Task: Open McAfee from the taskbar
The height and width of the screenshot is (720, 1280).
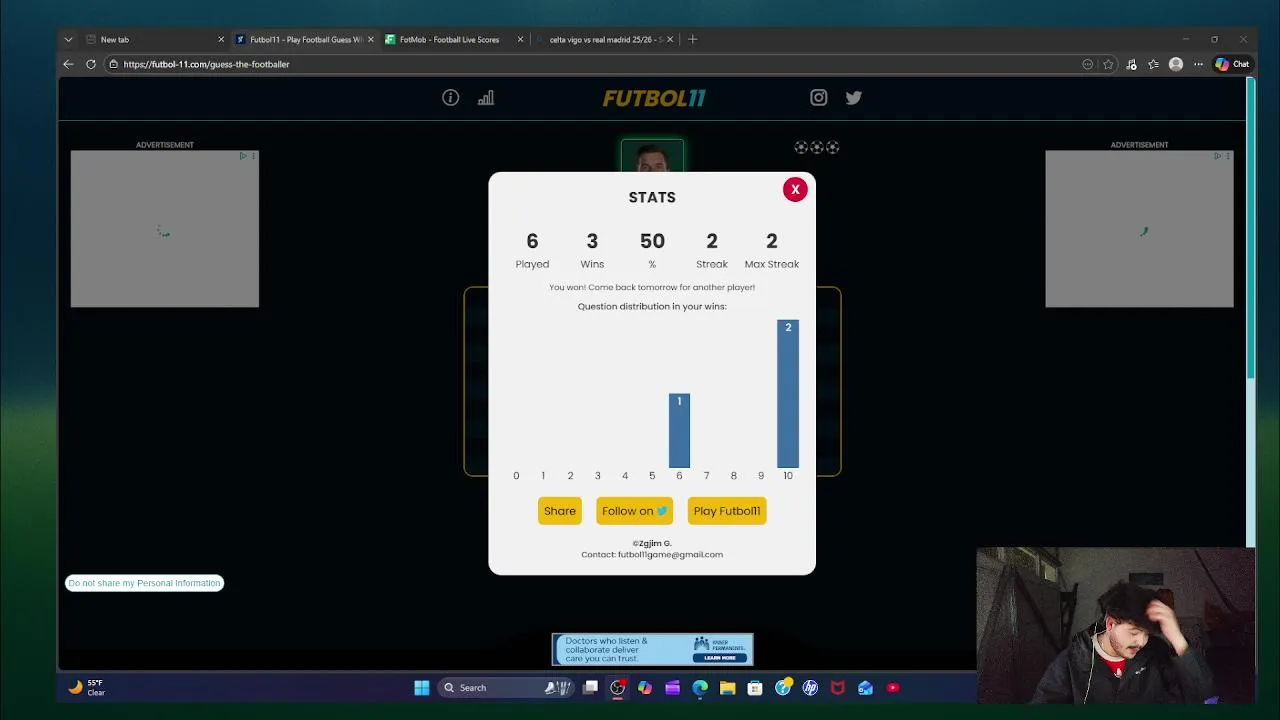Action: pos(838,688)
